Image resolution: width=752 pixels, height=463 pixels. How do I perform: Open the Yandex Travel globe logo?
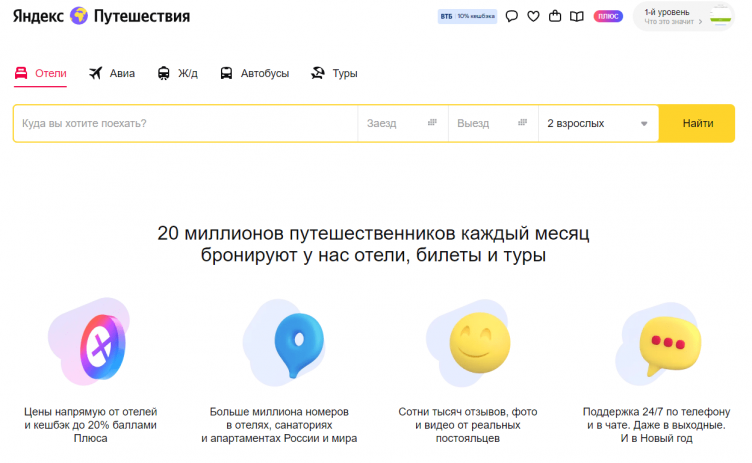coord(79,16)
